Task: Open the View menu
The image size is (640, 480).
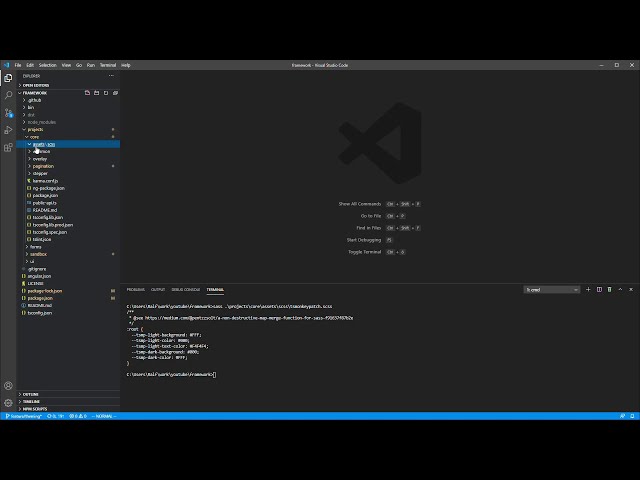Action: click(66, 65)
